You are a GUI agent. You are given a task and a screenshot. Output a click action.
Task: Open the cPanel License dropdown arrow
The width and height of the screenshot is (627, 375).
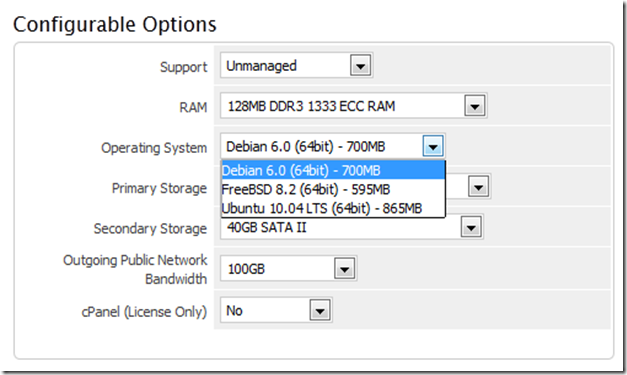(320, 311)
